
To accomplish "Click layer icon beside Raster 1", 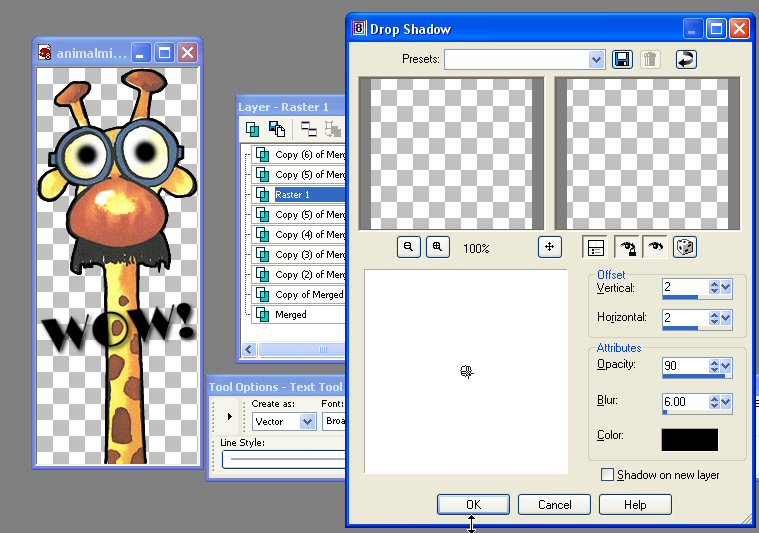I will click(262, 195).
